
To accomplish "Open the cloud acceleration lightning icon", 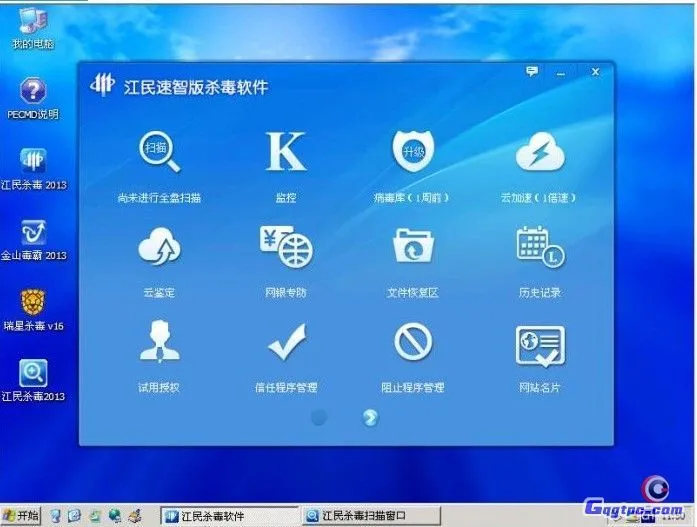I will [x=540, y=152].
